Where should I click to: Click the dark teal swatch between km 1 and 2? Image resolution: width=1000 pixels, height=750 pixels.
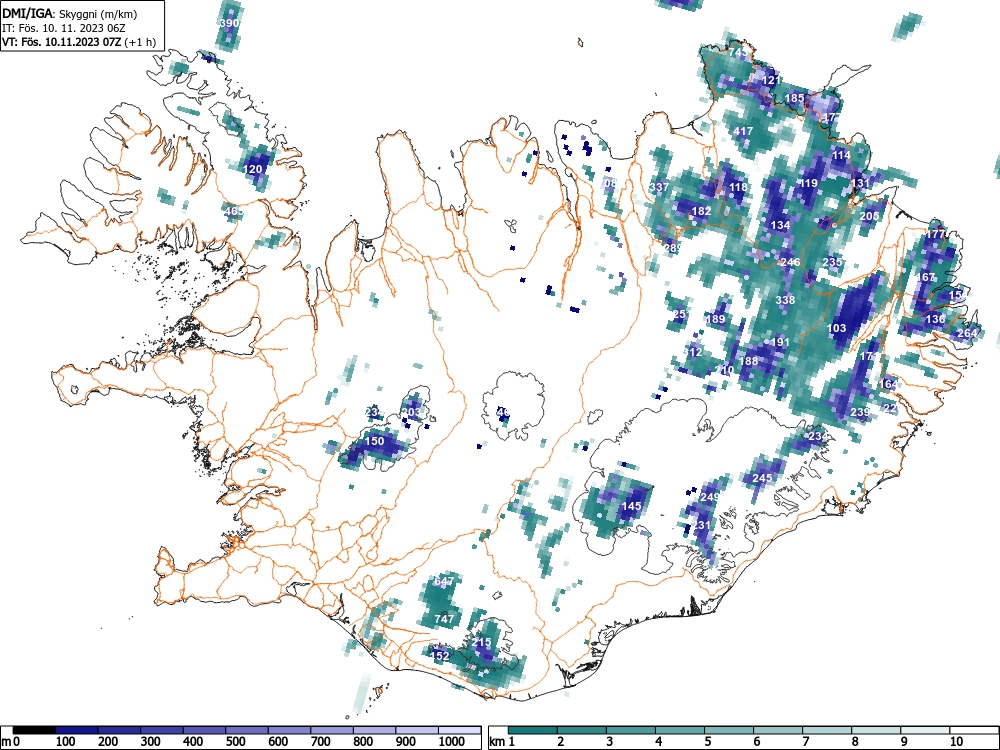coord(533,730)
